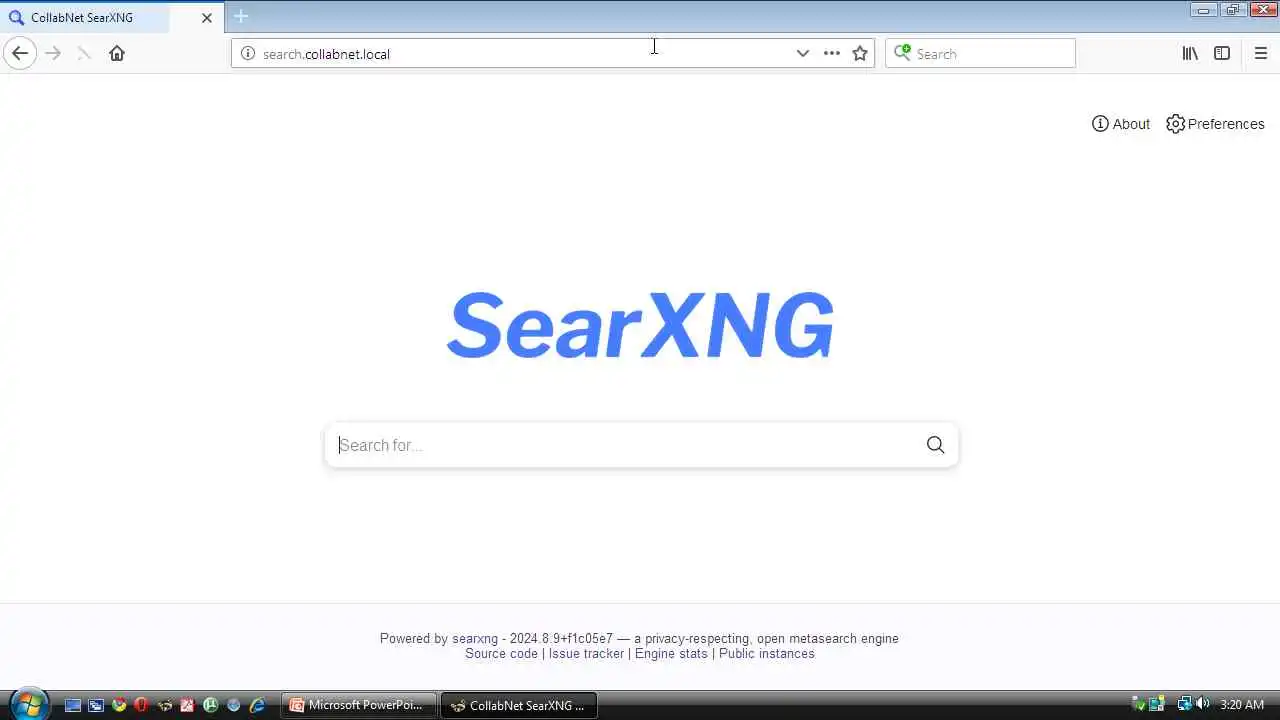Launch Chrome from quick launch
Image resolution: width=1280 pixels, height=720 pixels.
point(119,705)
